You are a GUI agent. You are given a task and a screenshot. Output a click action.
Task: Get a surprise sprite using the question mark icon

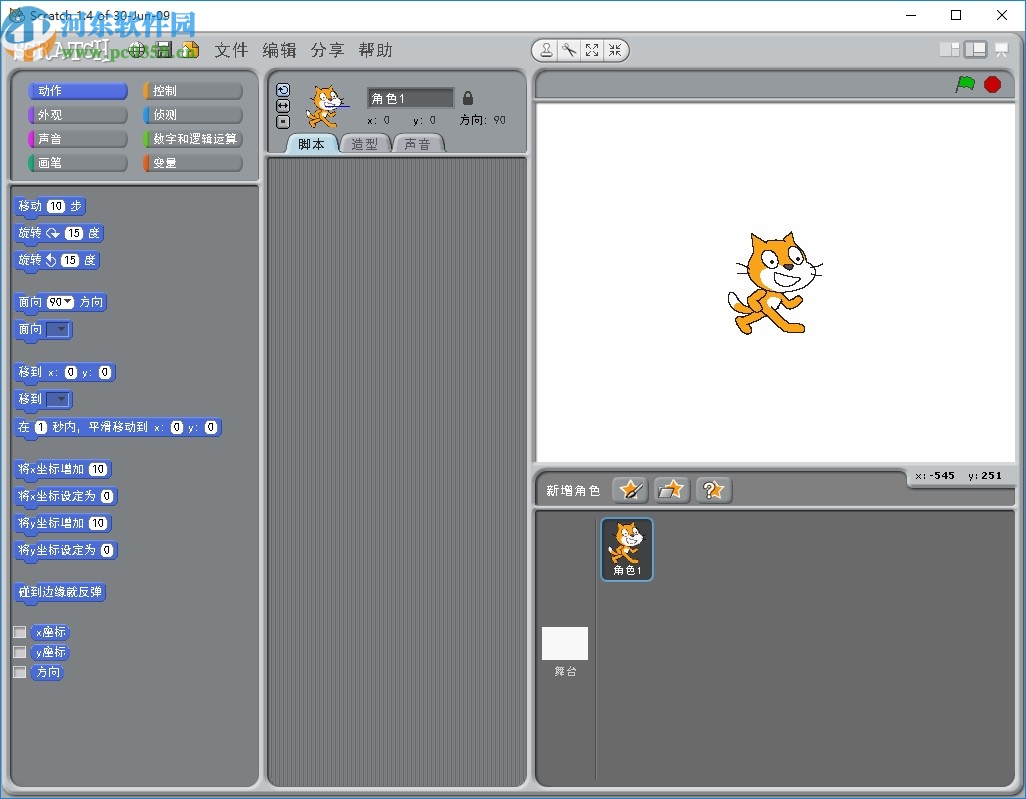coord(712,489)
